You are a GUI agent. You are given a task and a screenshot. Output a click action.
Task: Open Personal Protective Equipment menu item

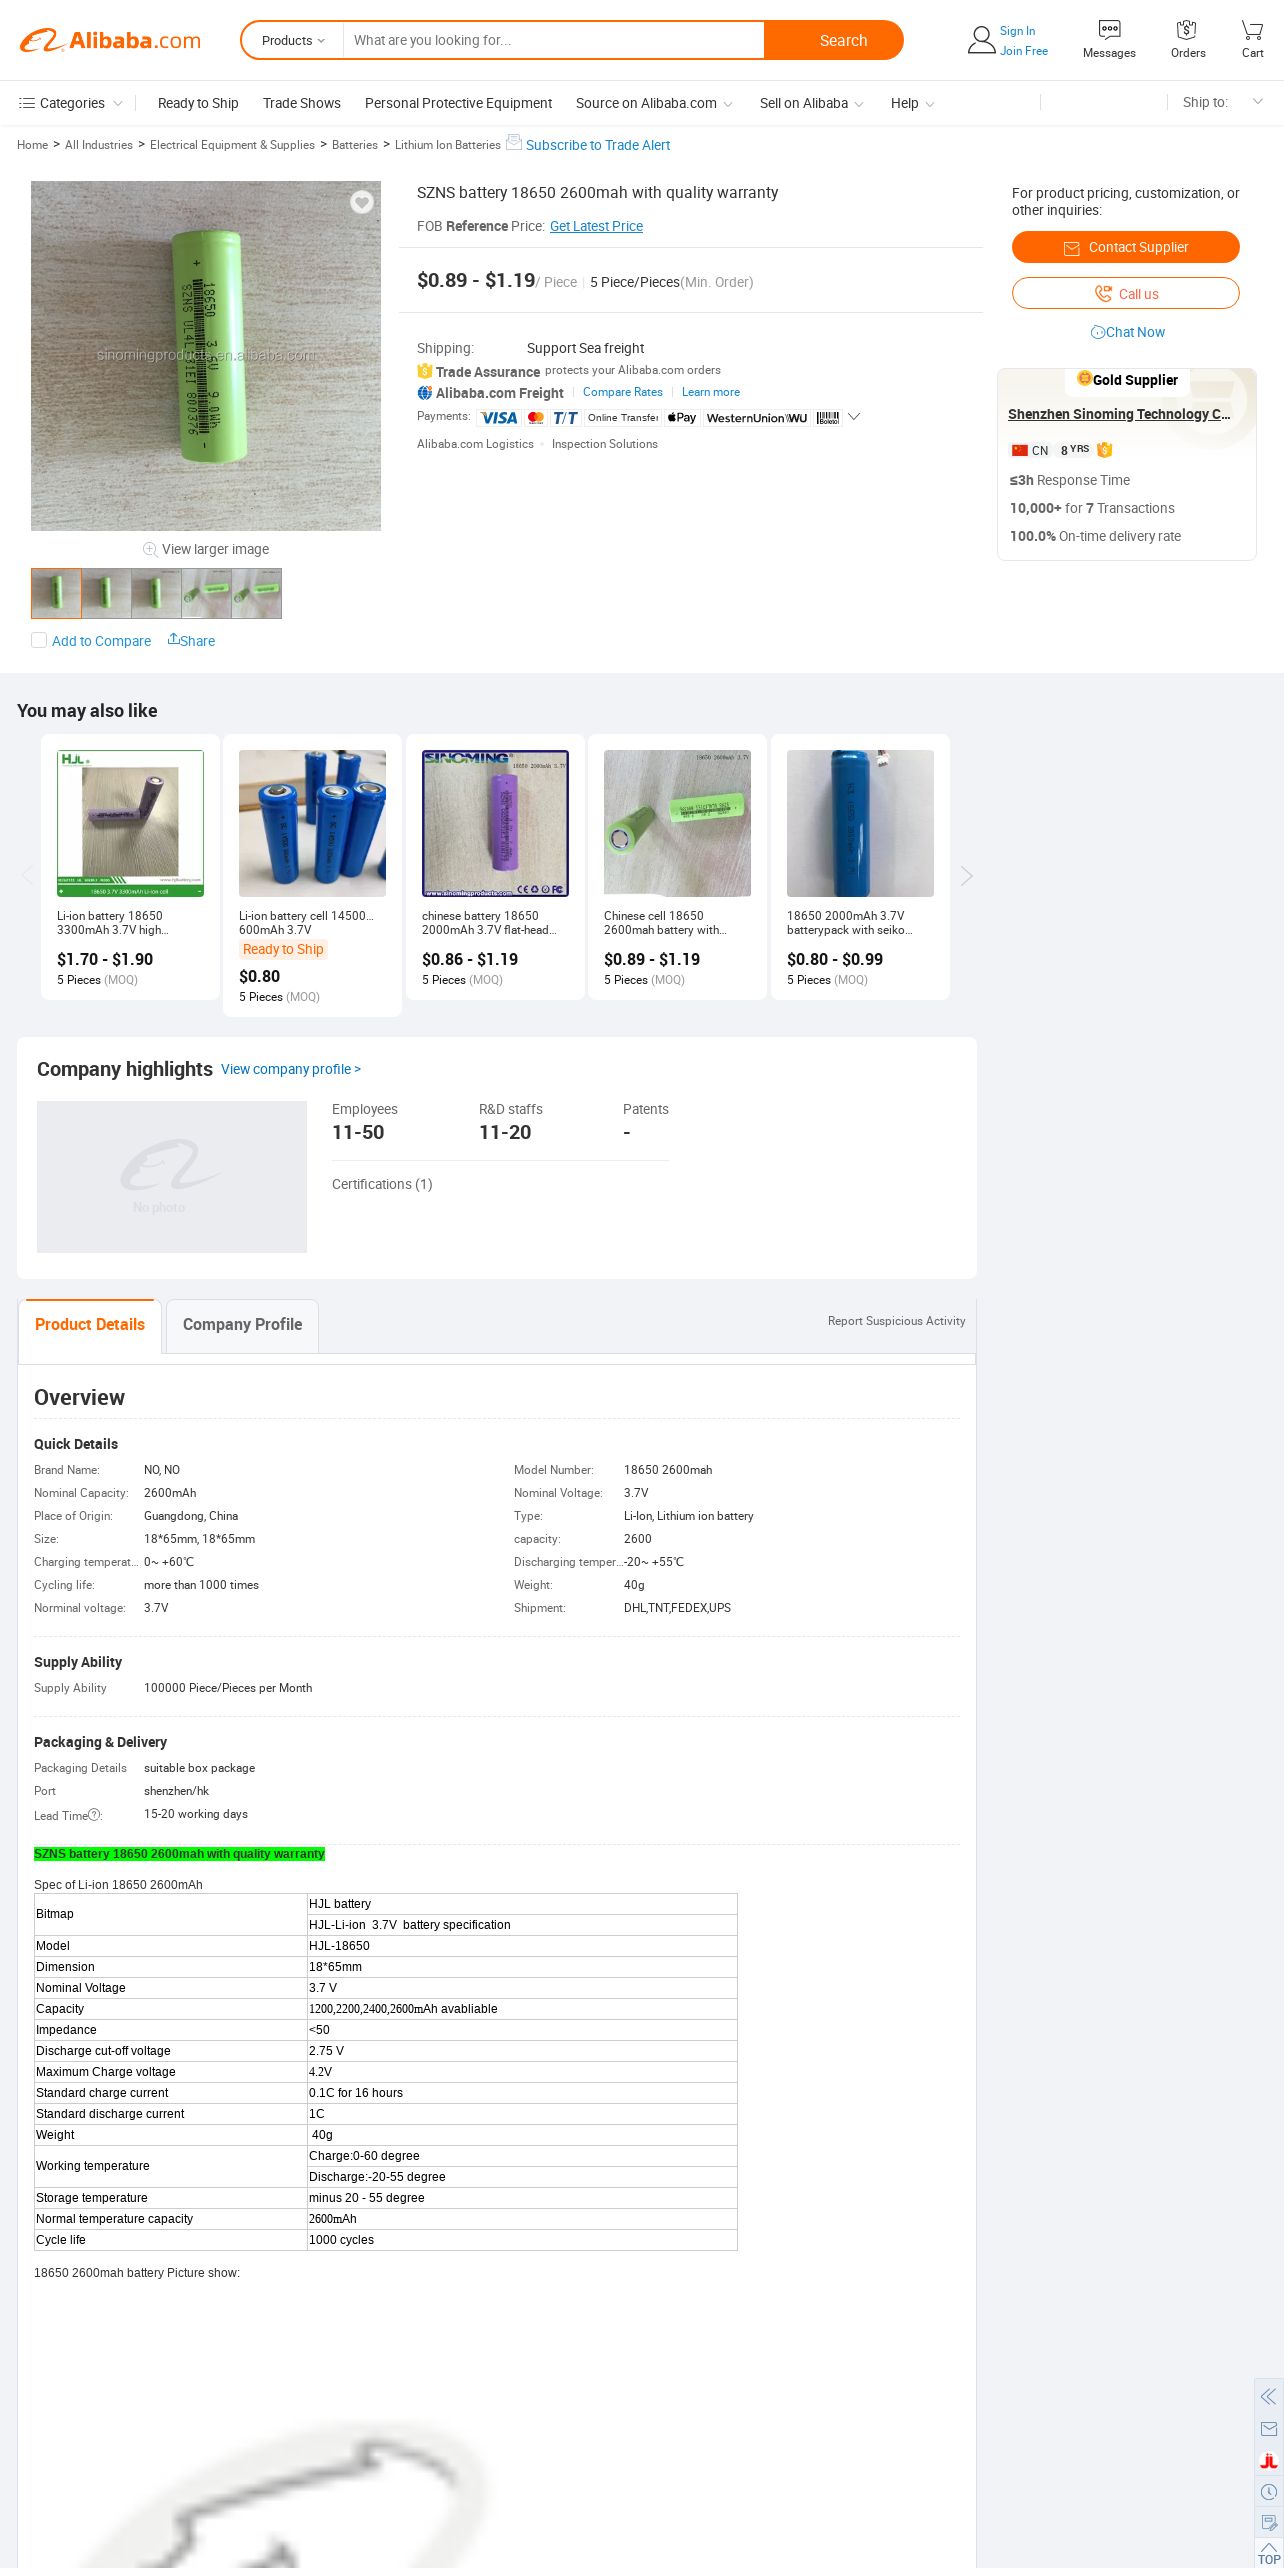pos(458,103)
